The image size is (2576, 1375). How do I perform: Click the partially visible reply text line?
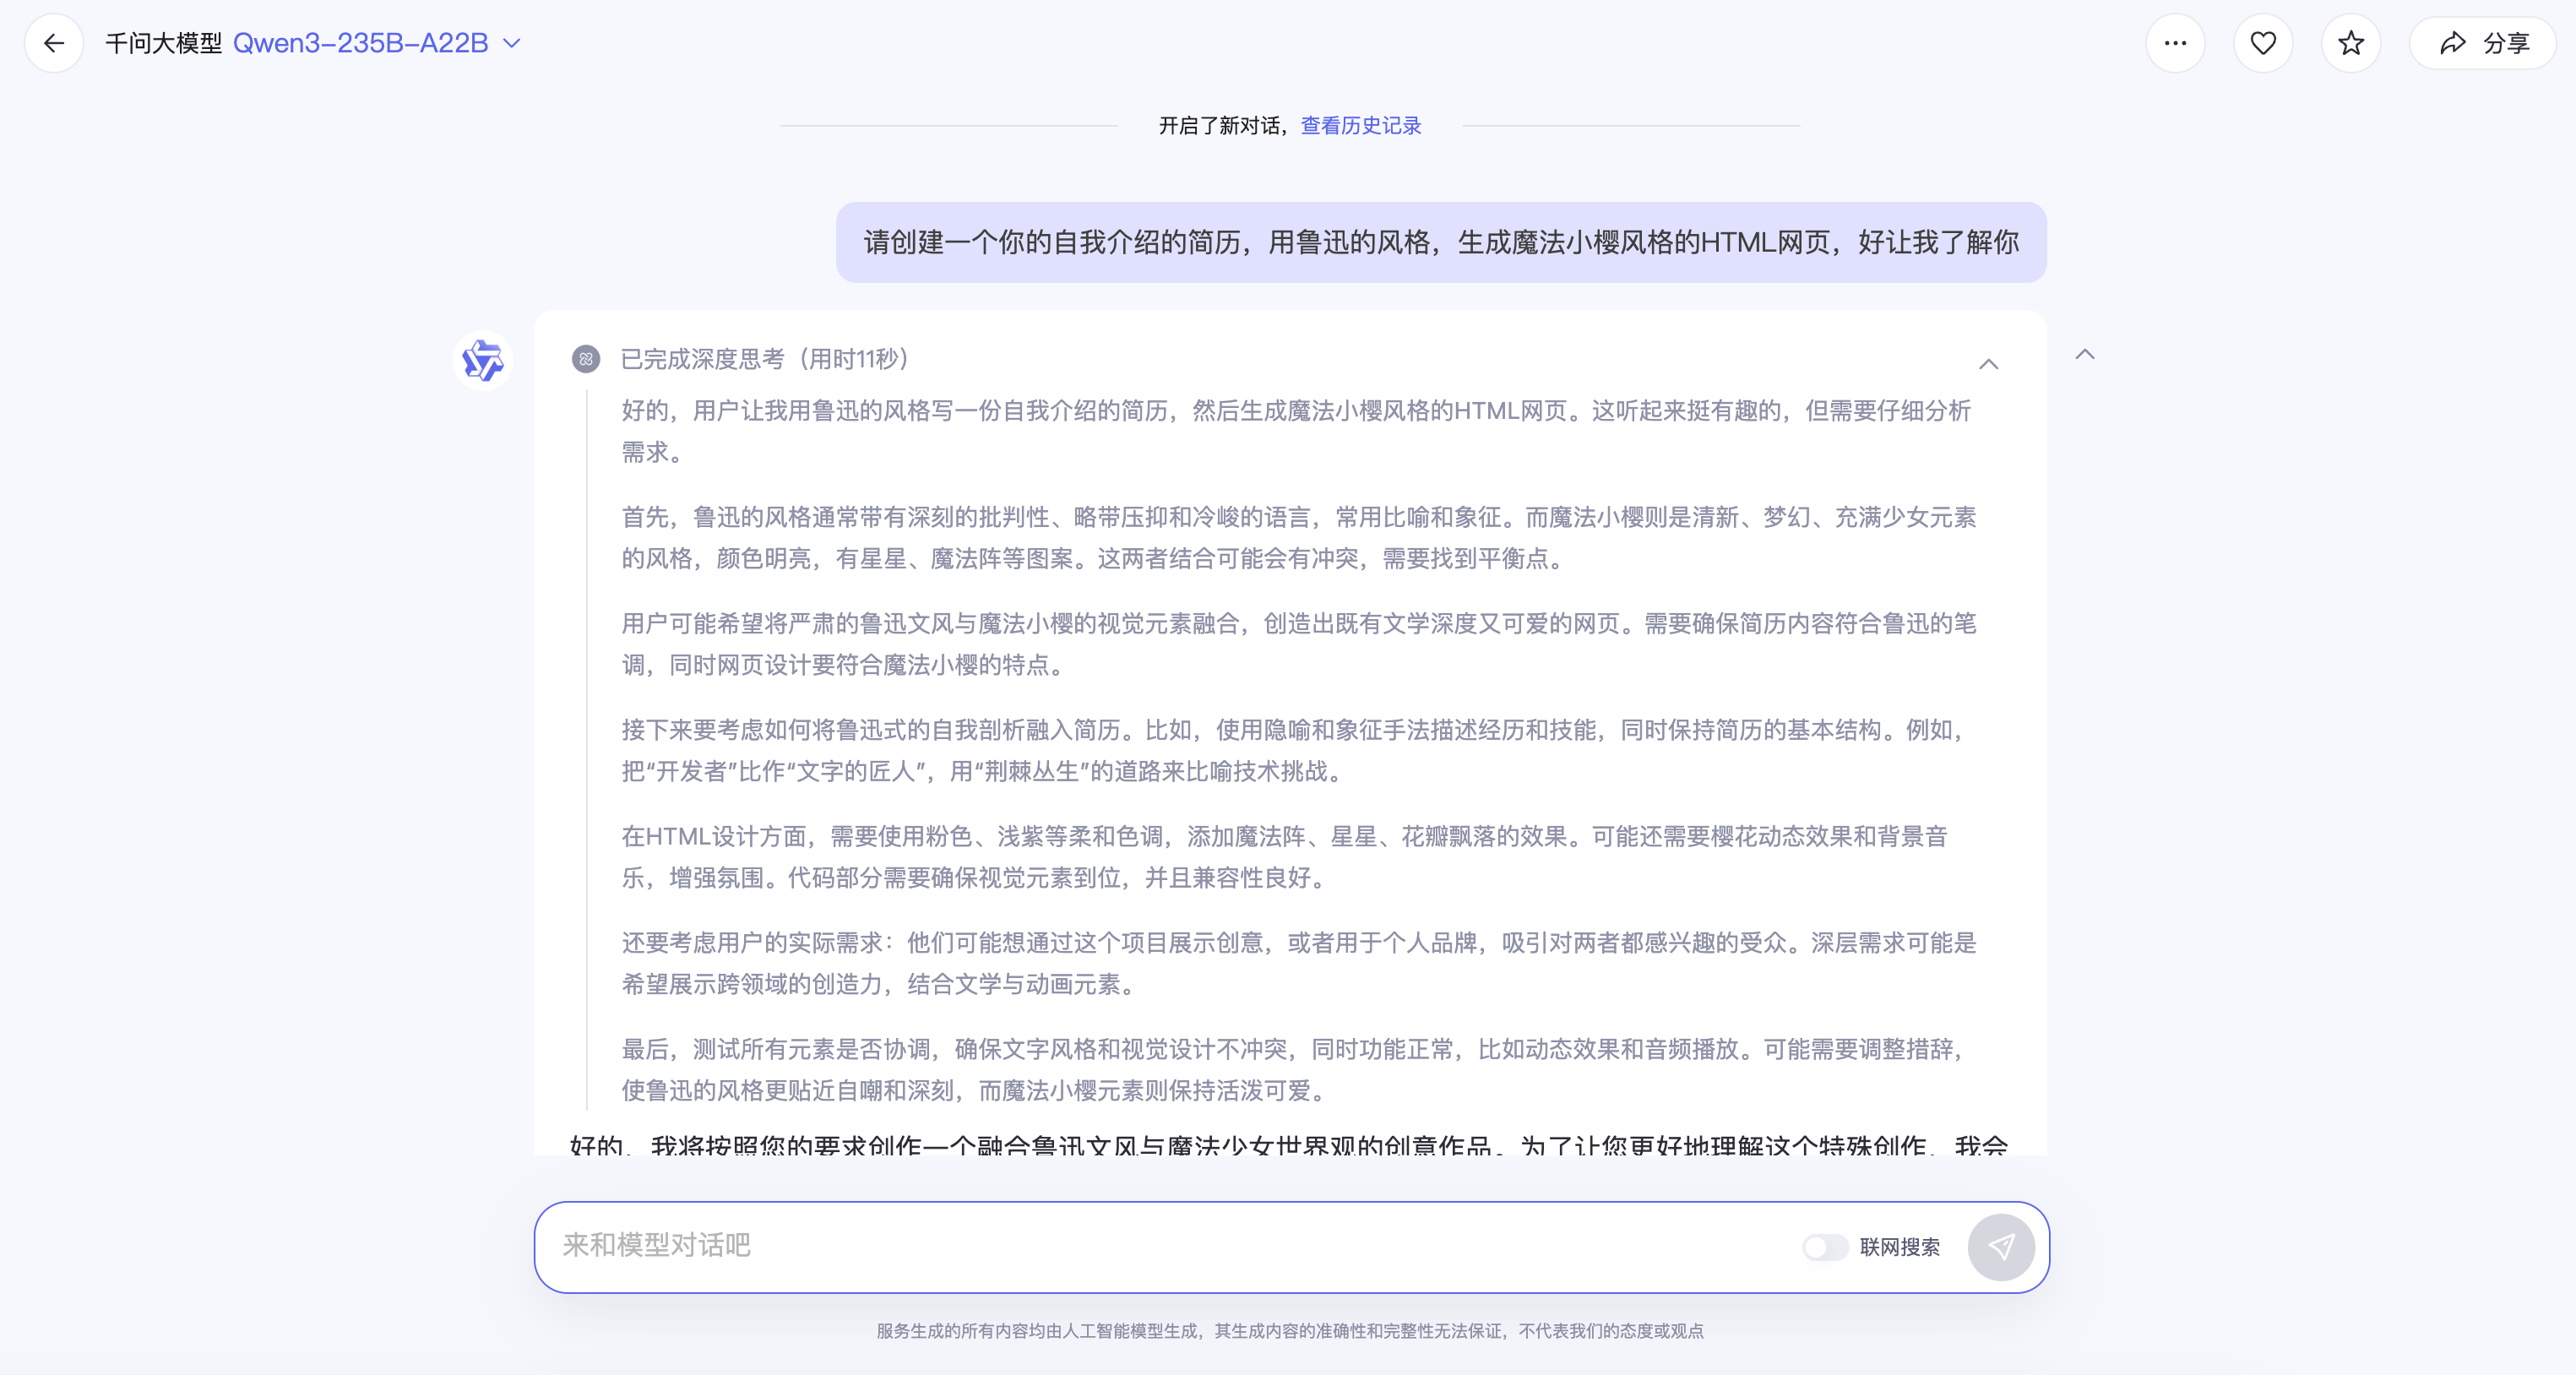[1288, 1144]
